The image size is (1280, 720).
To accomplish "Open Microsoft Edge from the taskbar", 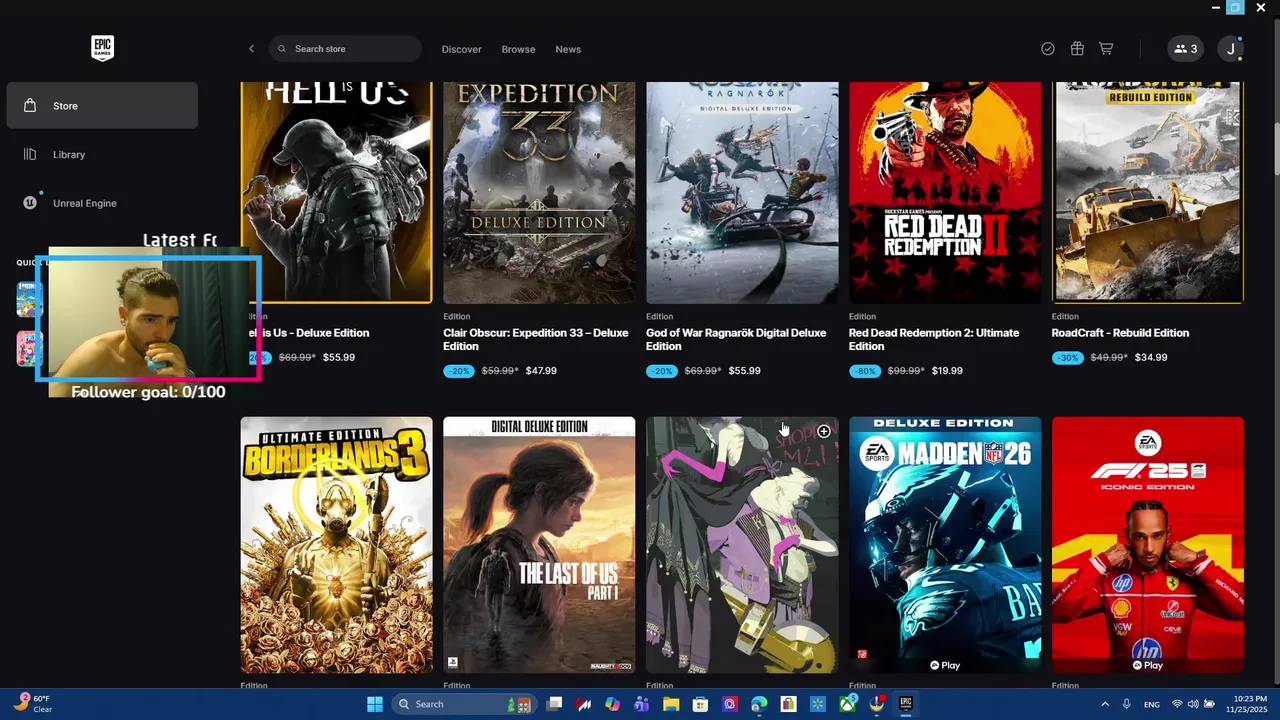I will [x=759, y=704].
